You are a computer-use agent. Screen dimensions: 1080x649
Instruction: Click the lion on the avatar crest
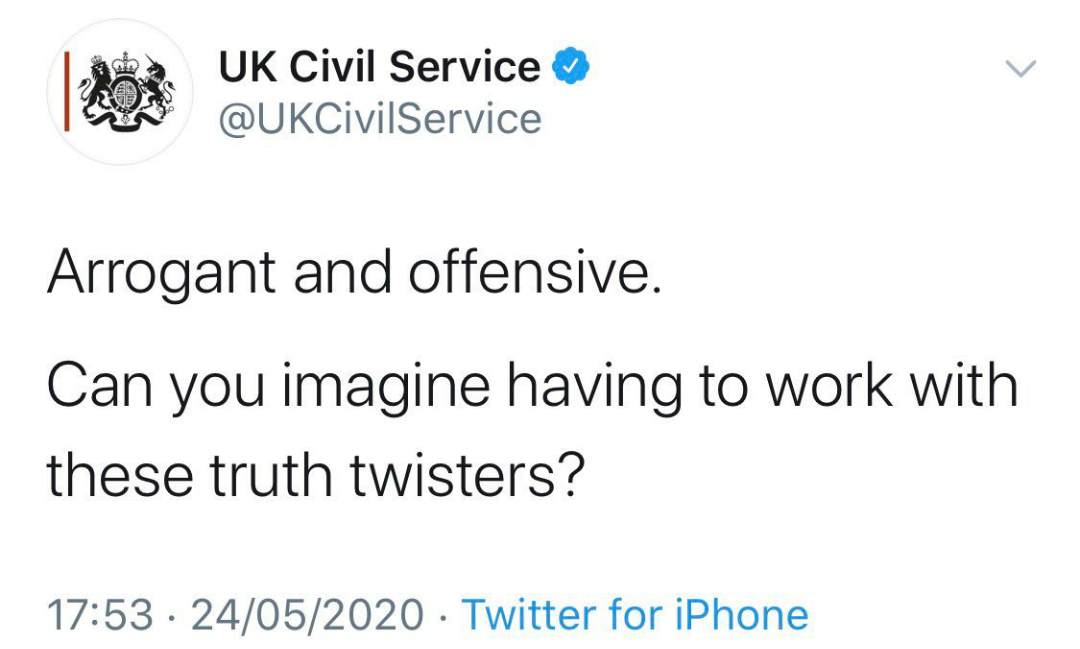[x=100, y=92]
